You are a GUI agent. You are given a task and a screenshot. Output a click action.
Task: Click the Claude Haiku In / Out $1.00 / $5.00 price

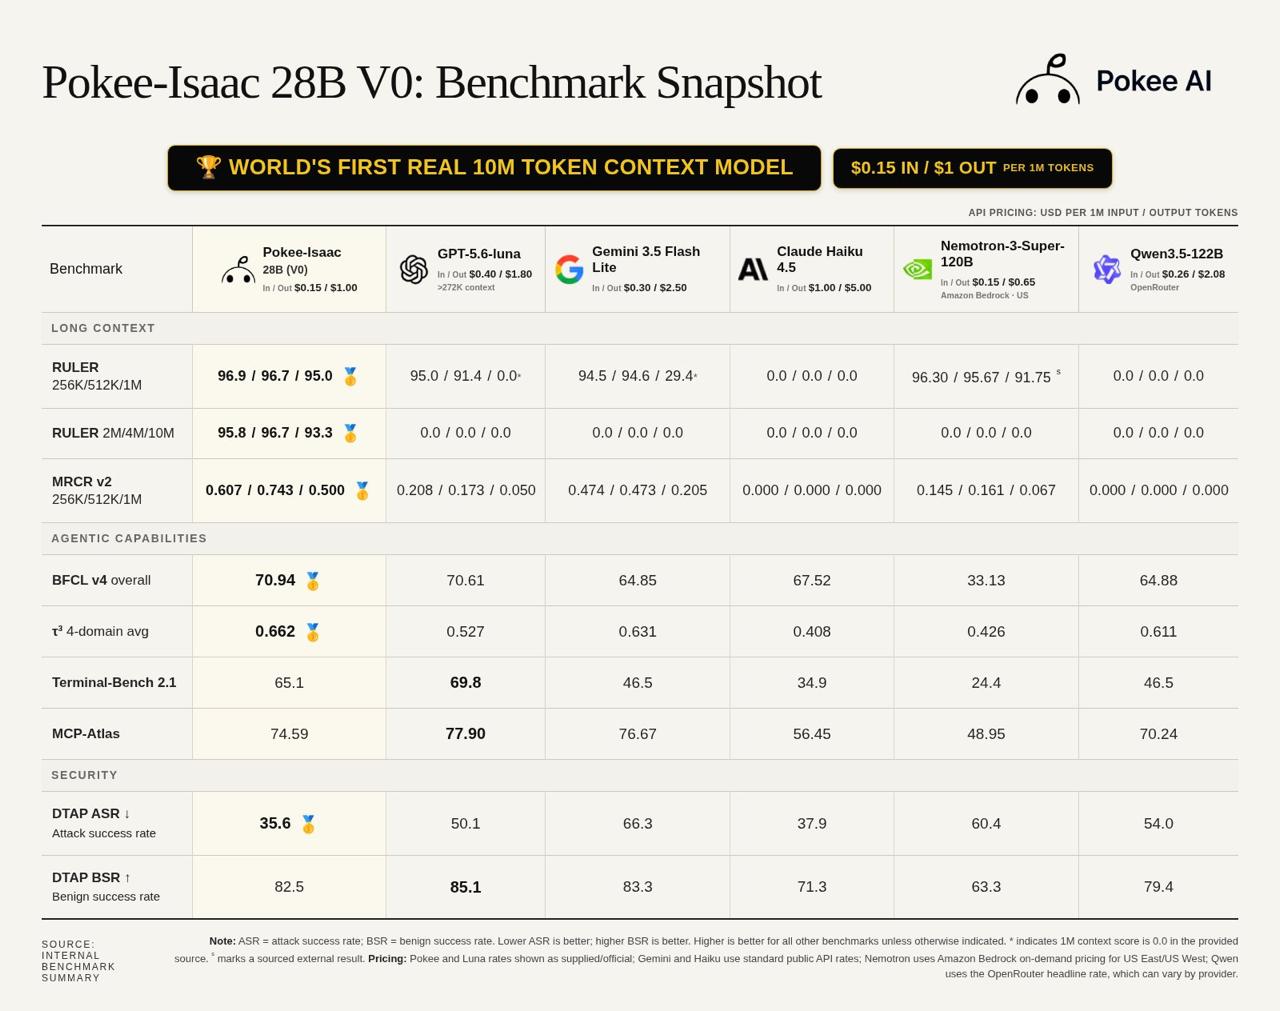pyautogui.click(x=824, y=287)
